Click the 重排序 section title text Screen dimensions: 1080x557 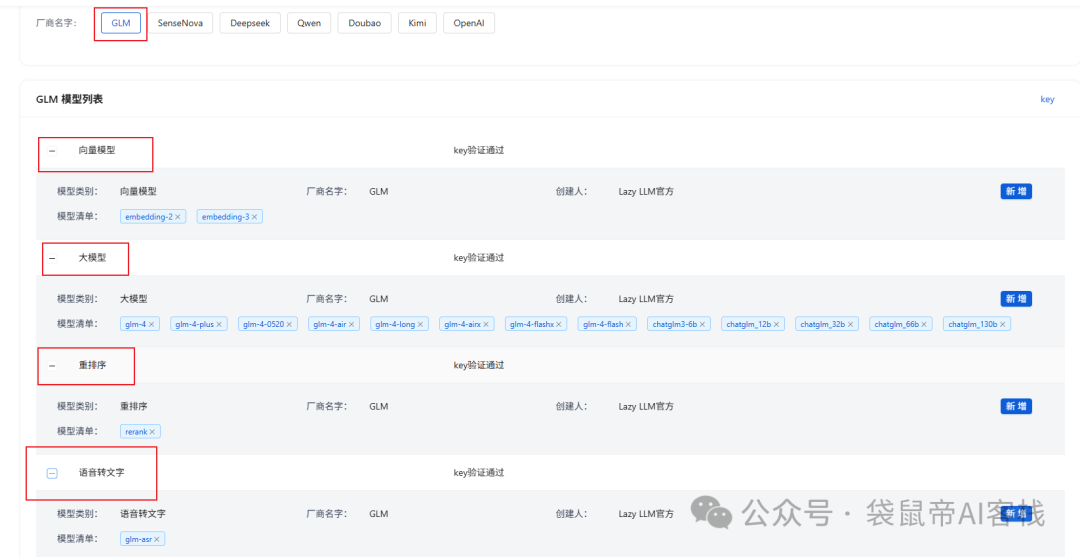coord(92,365)
